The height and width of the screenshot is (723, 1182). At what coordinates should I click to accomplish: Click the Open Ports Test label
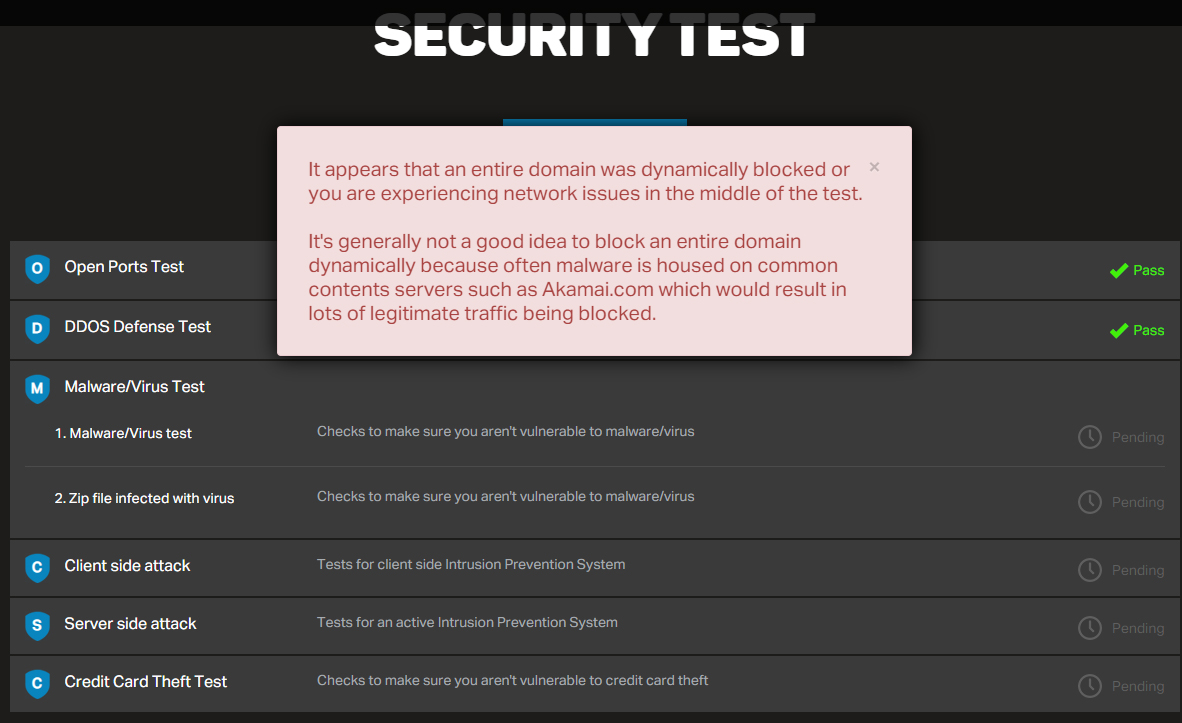(124, 267)
